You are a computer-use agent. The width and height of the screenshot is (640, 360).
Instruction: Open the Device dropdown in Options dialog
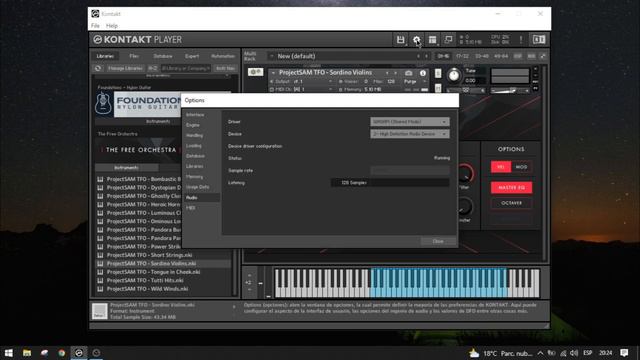pyautogui.click(x=410, y=134)
